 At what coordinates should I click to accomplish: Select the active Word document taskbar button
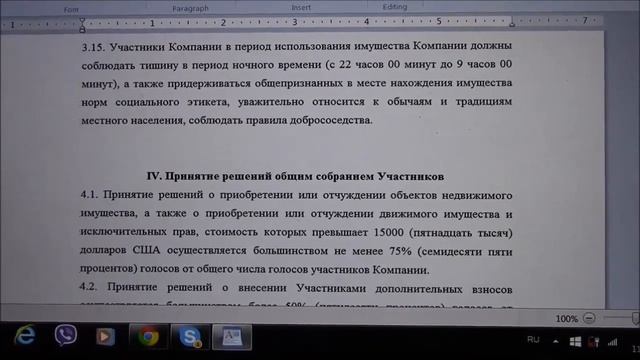(x=231, y=337)
